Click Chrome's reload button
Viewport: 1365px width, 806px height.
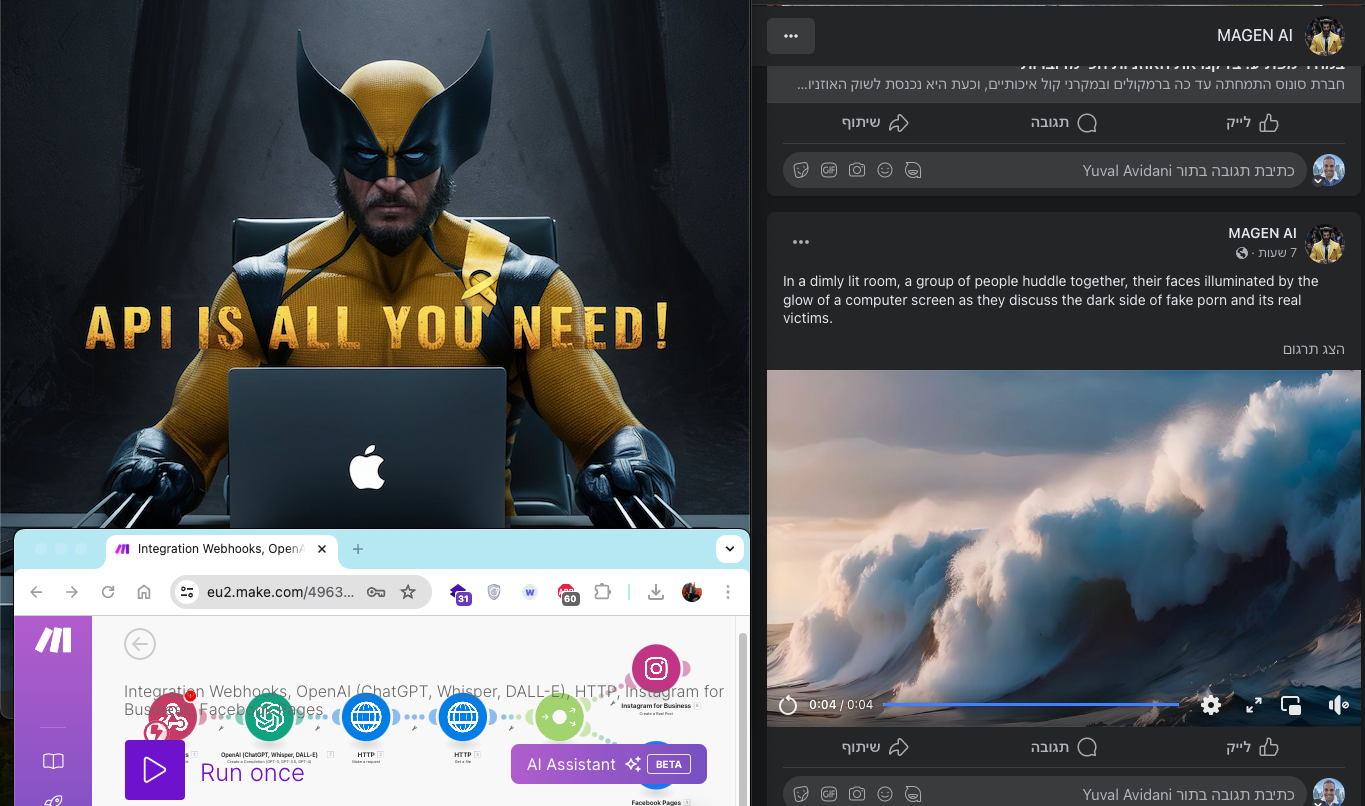108,592
